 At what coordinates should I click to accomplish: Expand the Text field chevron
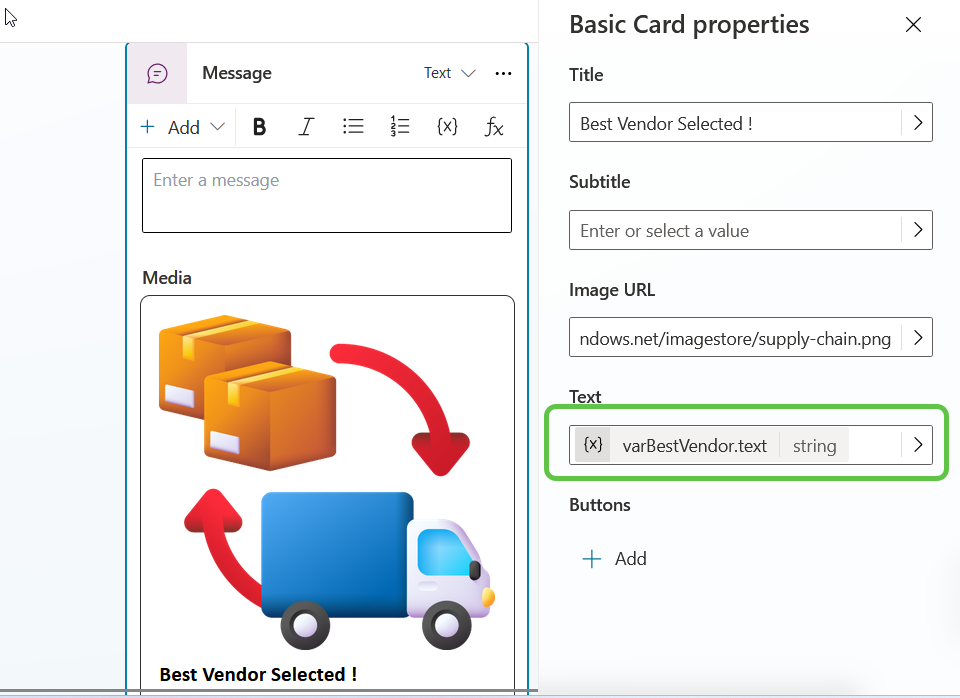(917, 444)
